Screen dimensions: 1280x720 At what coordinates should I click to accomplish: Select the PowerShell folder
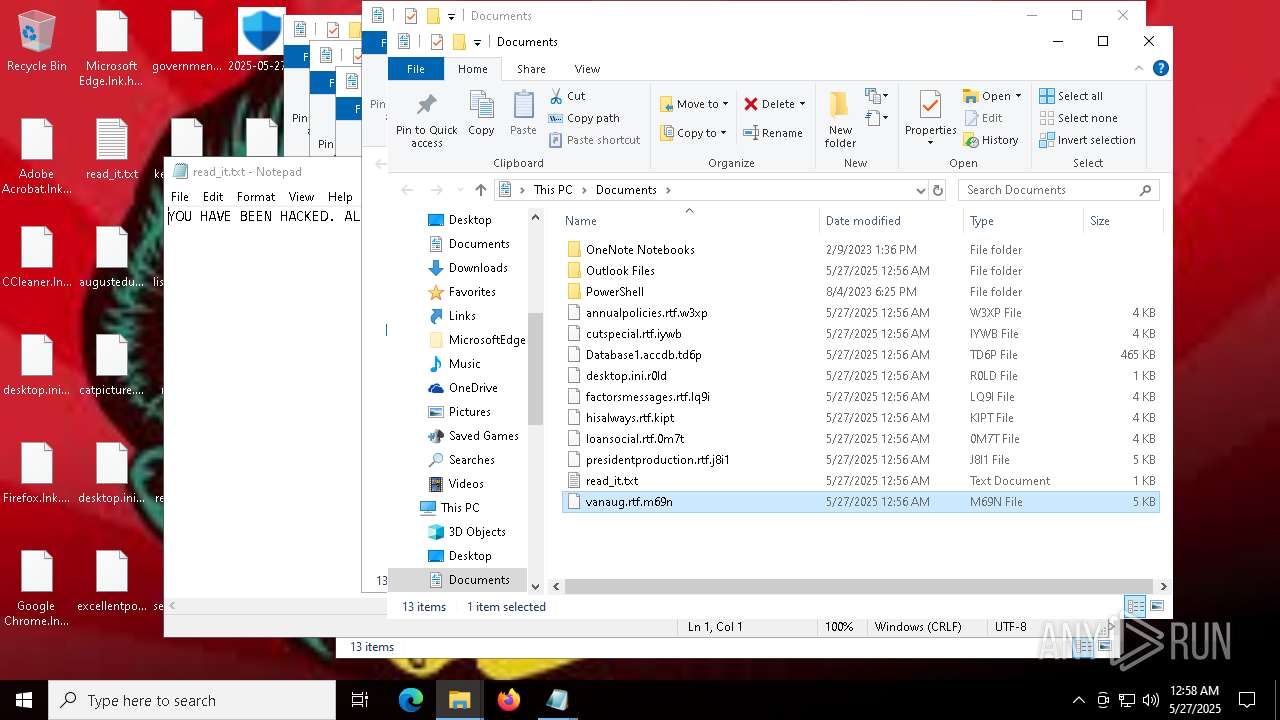click(615, 292)
